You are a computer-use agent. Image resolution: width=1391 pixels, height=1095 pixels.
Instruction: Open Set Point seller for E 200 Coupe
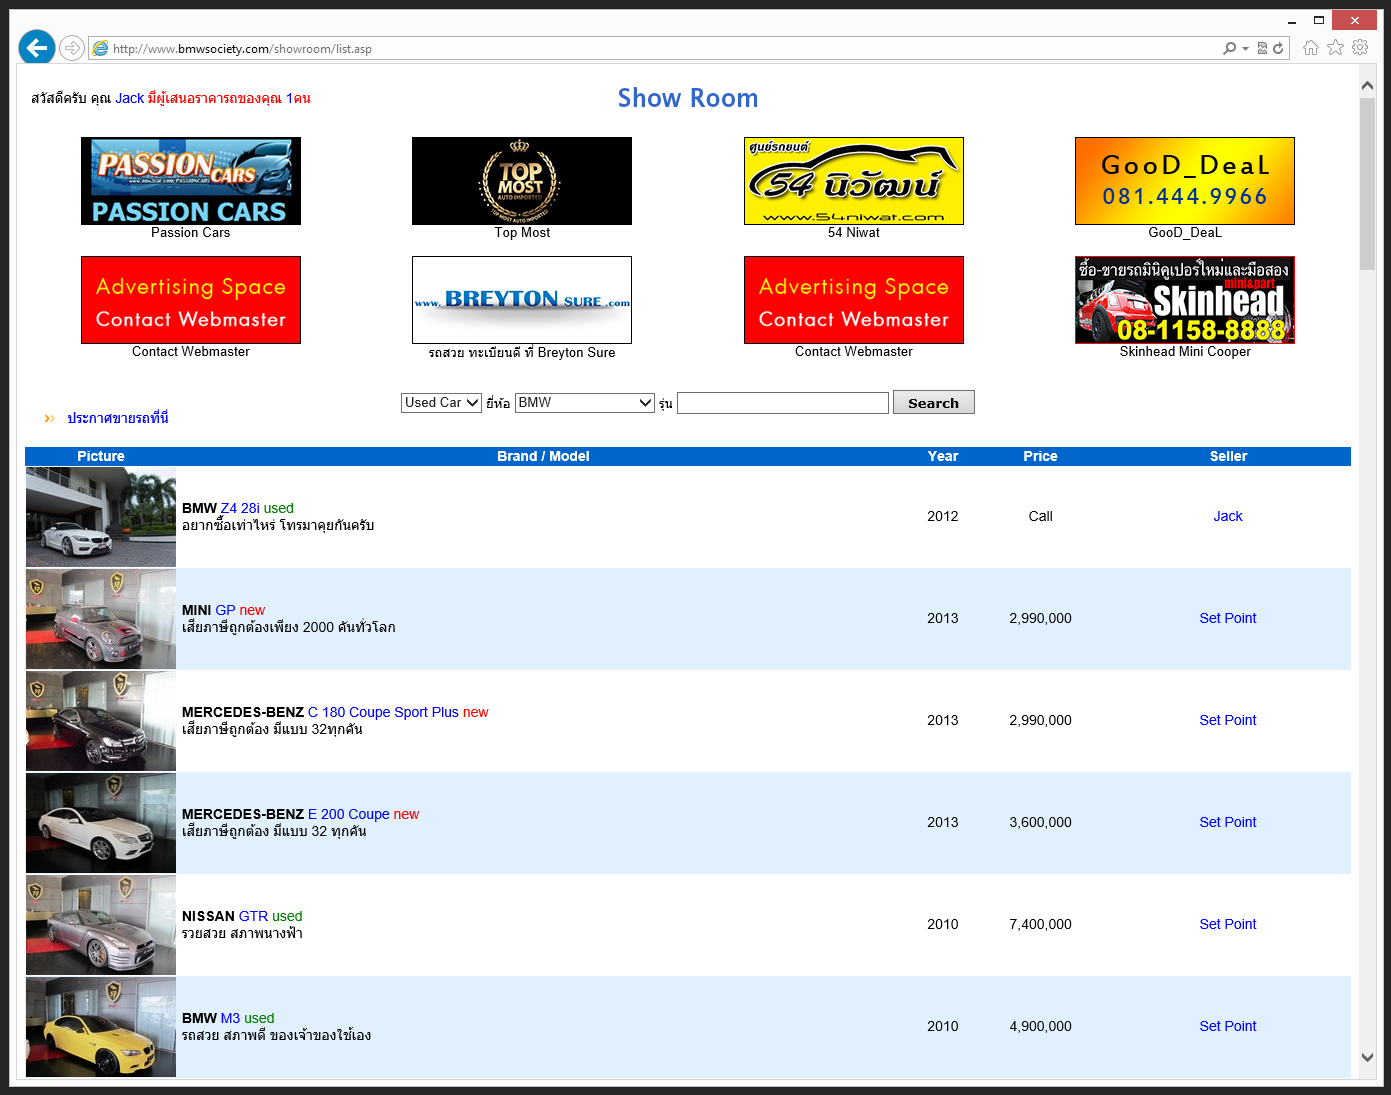1228,822
